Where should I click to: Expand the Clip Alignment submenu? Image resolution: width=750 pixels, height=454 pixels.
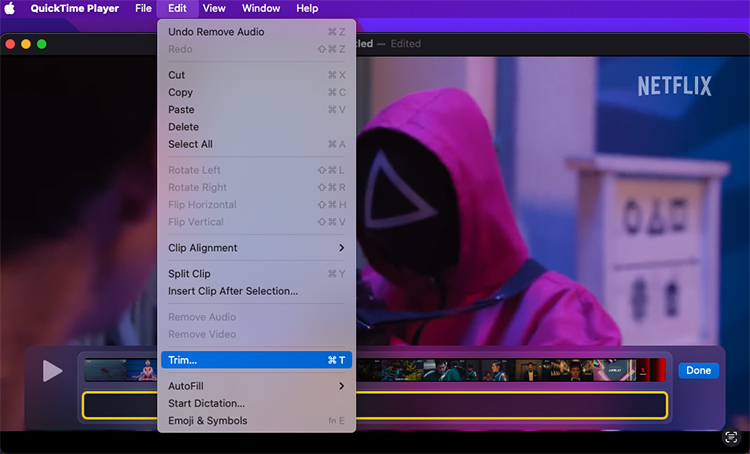point(256,247)
